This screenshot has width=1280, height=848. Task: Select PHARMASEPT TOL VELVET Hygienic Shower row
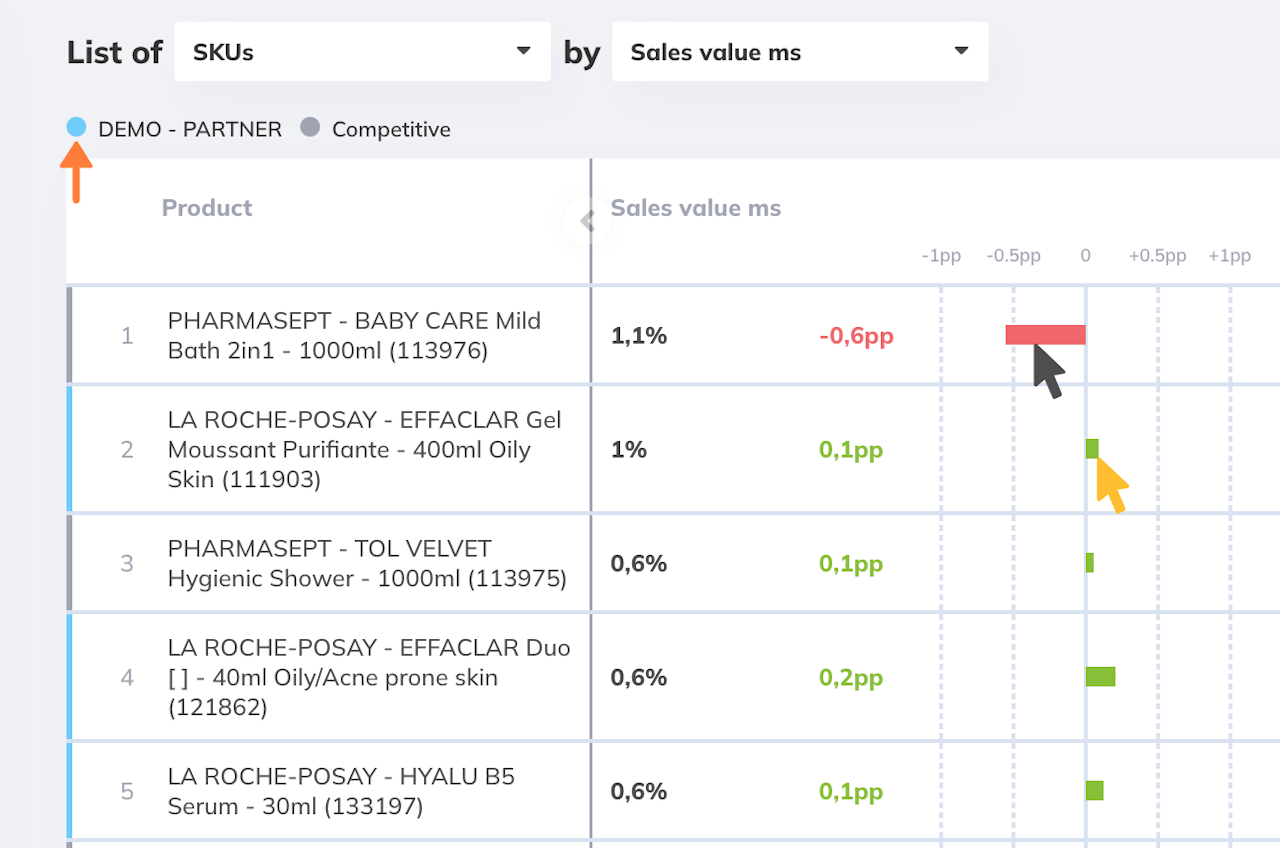(366, 563)
